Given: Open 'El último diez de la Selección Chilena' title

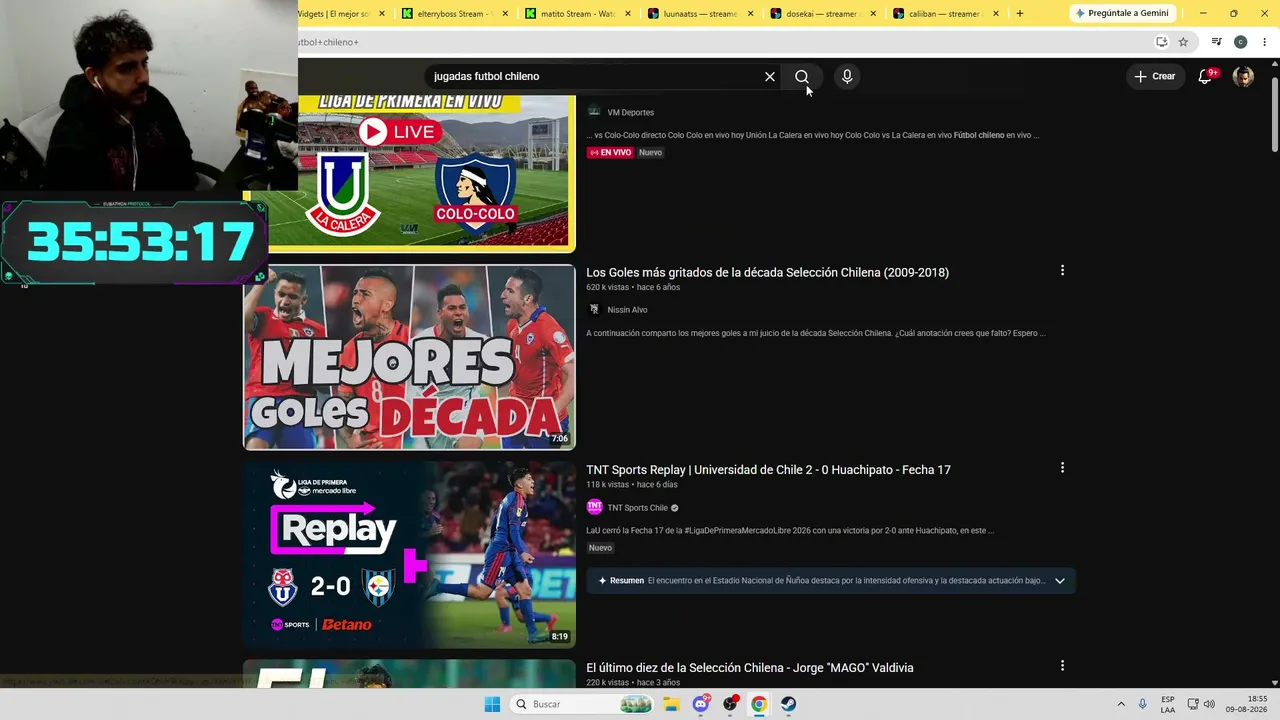Looking at the screenshot, I should [750, 668].
